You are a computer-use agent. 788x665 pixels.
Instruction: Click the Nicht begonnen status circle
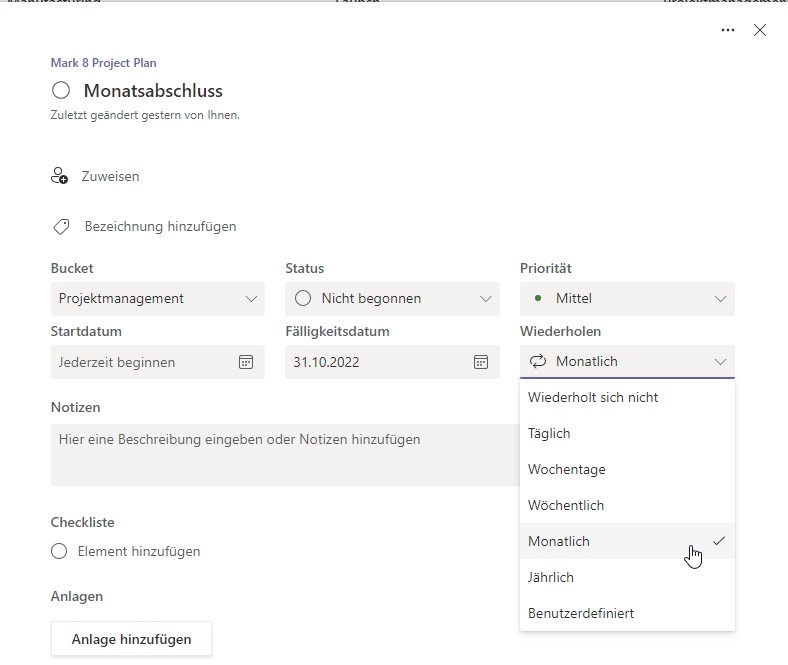pyautogui.click(x=303, y=298)
